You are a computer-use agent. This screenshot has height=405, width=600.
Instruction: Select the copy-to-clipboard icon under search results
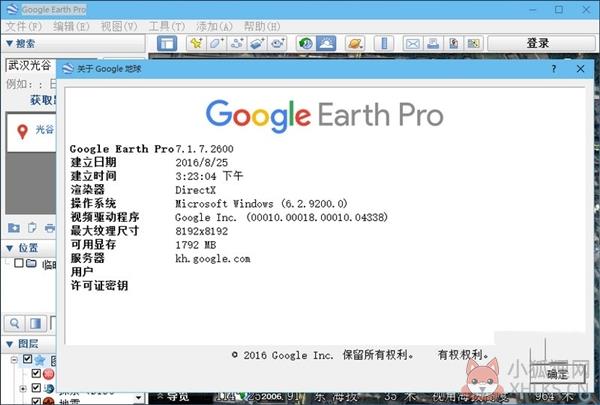32,228
